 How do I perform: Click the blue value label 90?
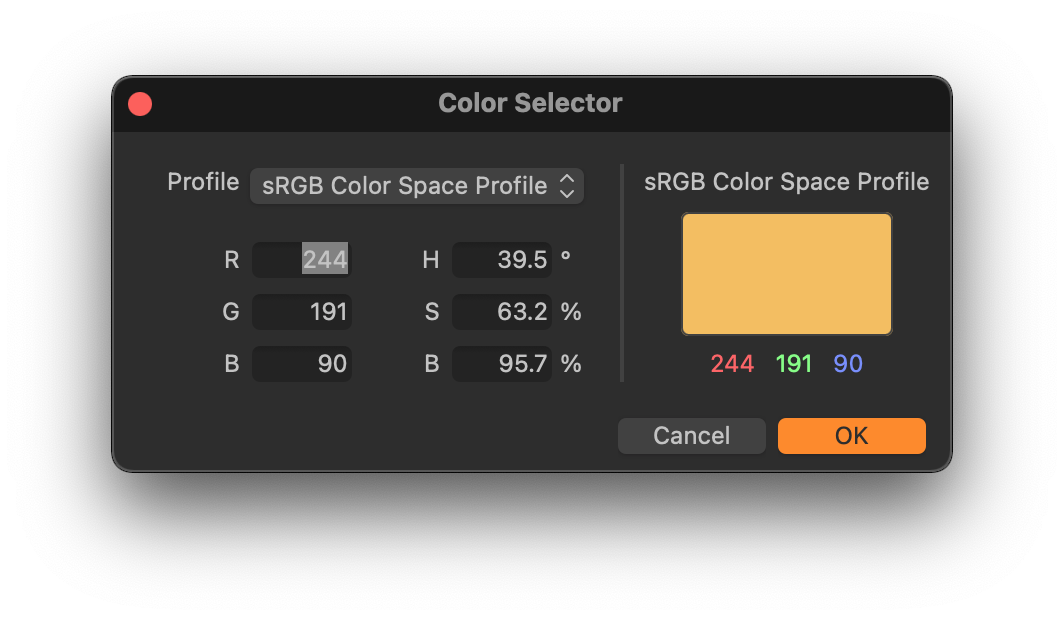tap(846, 364)
